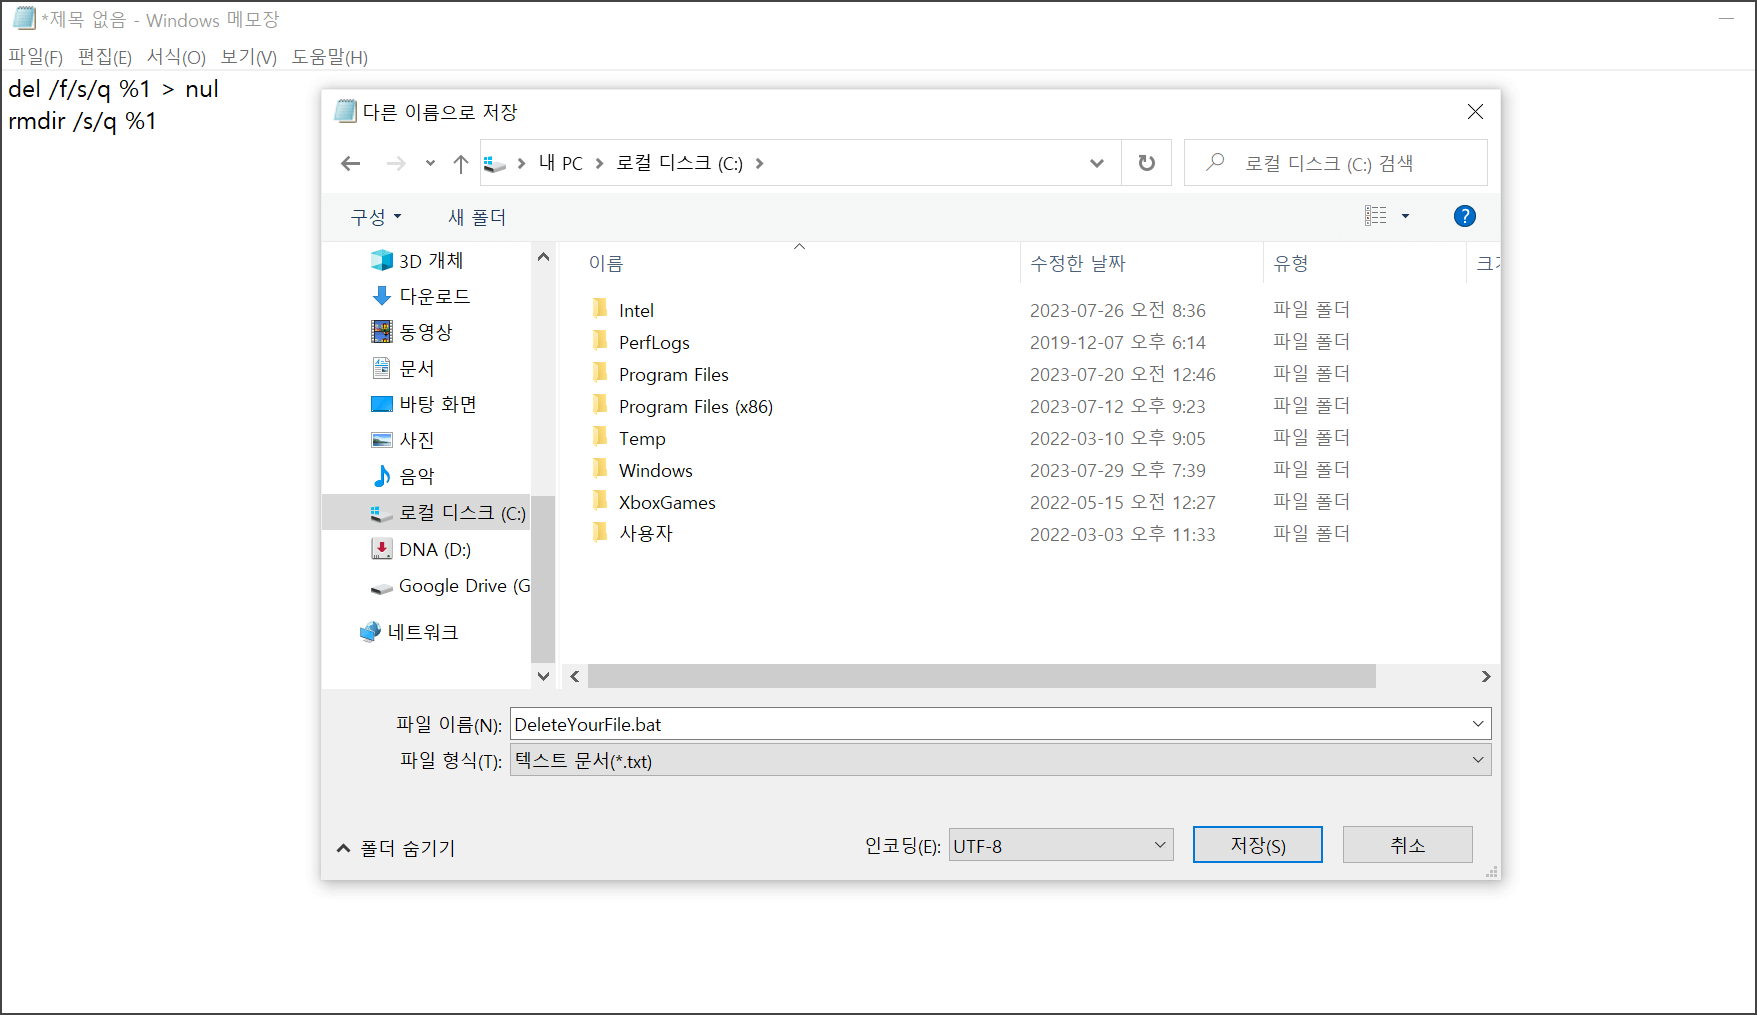This screenshot has height=1015, width=1757.
Task: Open 편집 menu in Notepad
Action: [105, 57]
